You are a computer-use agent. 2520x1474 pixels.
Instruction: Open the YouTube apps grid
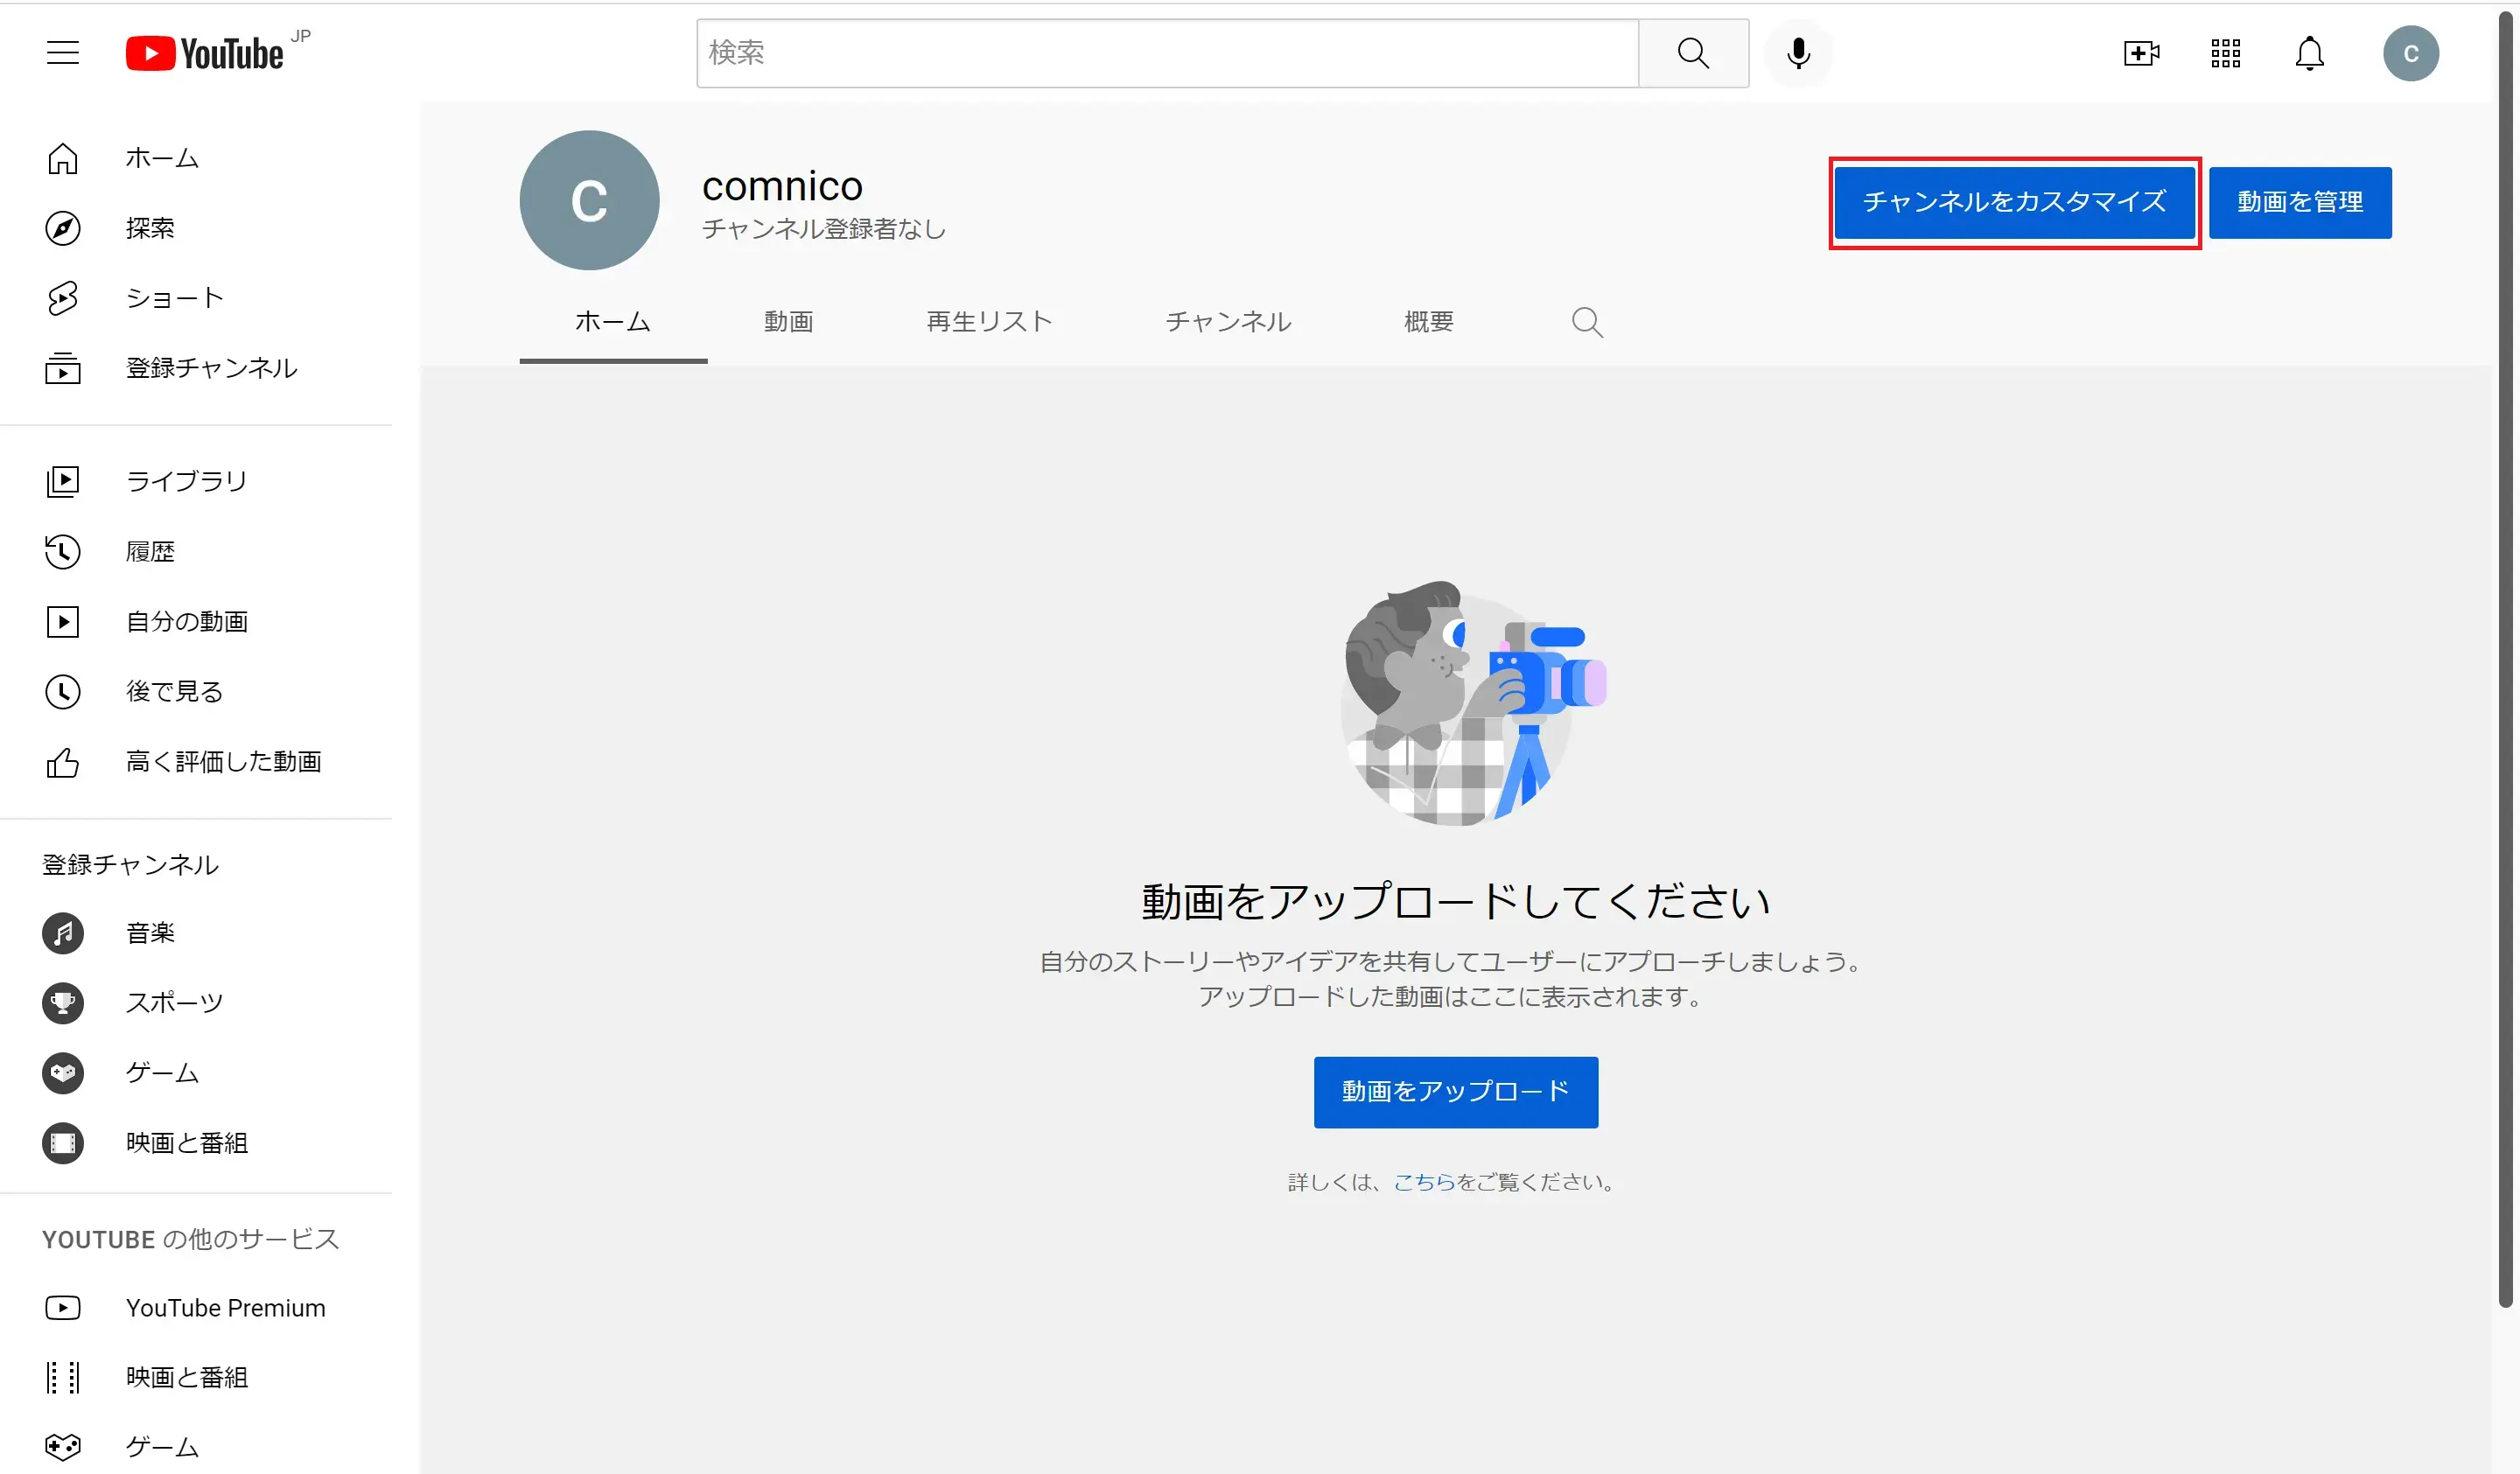(x=2225, y=53)
